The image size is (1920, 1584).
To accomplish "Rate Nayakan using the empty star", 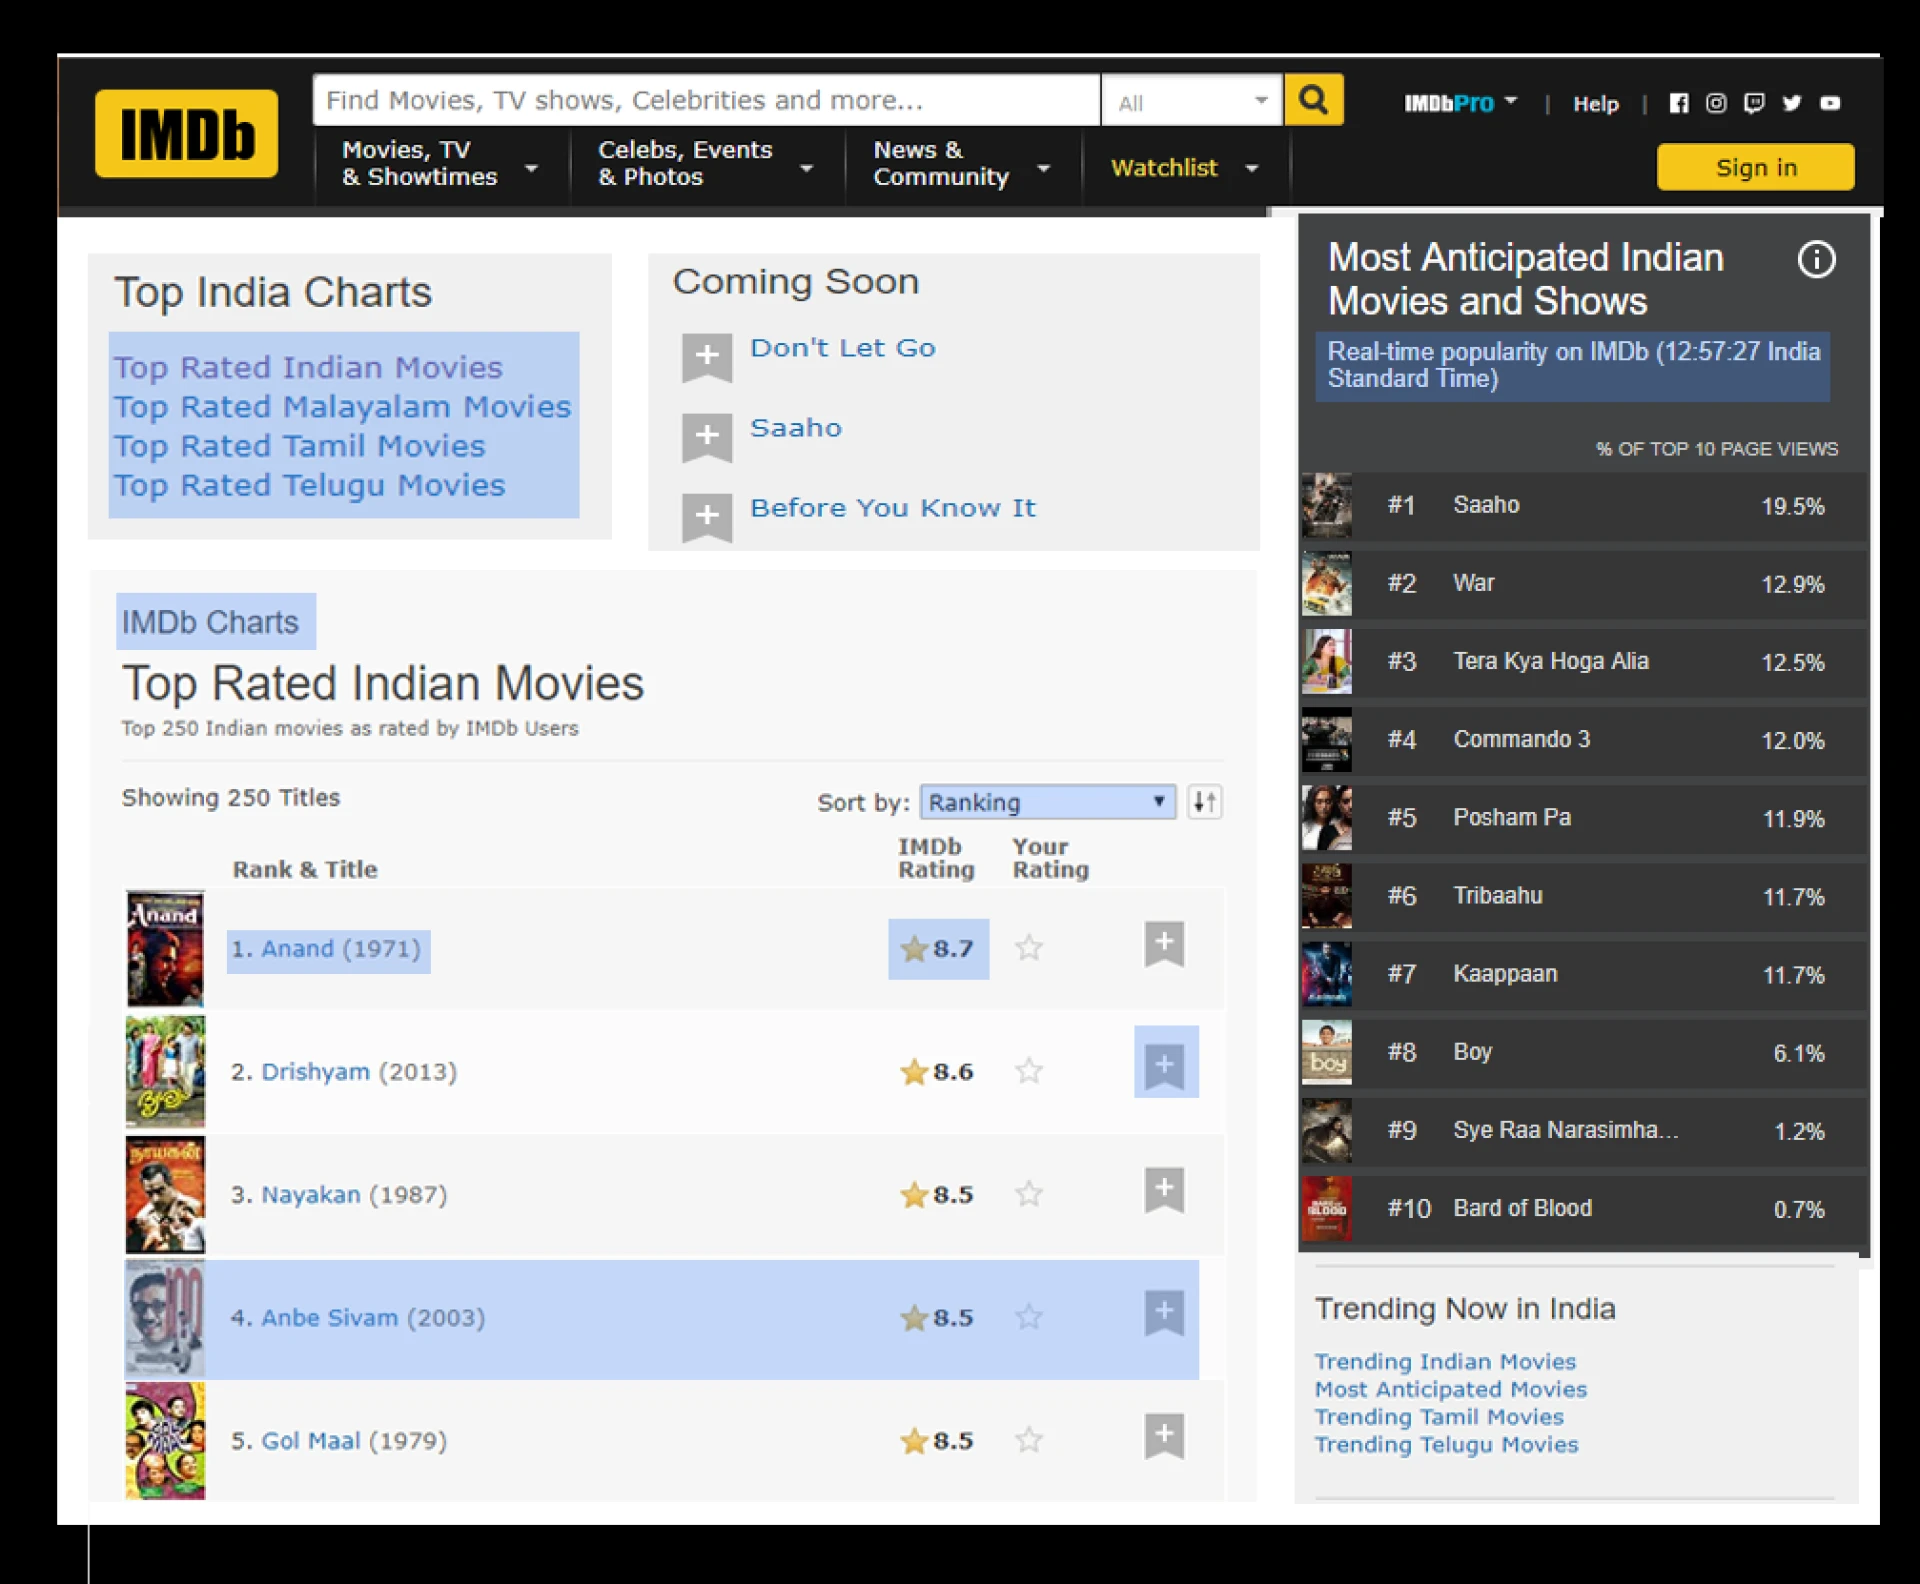I will point(1029,1194).
